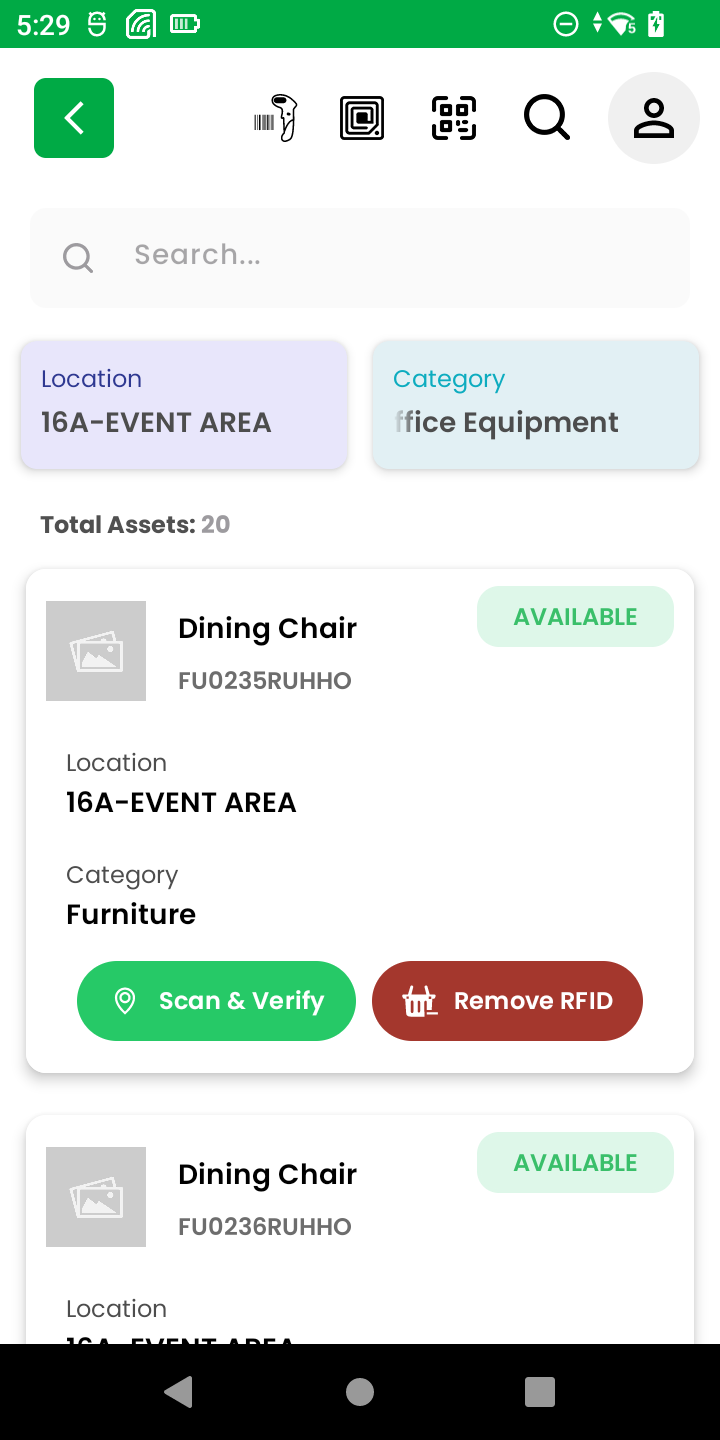The width and height of the screenshot is (720, 1440).
Task: Tap the first Dining Chair image thumbnail
Action: click(x=96, y=651)
